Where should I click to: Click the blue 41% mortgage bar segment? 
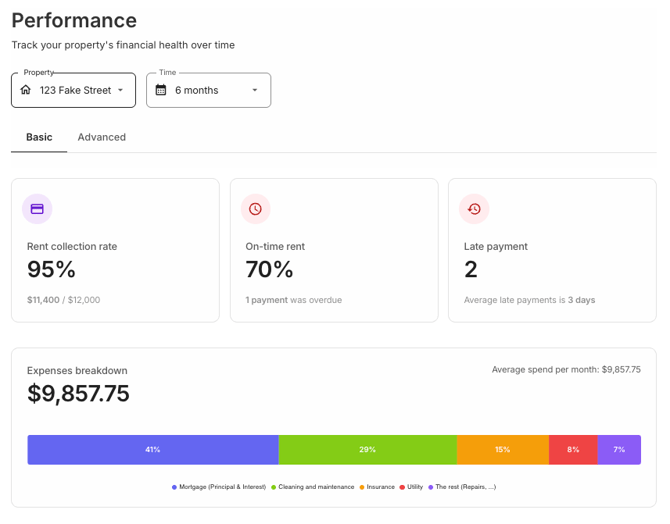[153, 450]
